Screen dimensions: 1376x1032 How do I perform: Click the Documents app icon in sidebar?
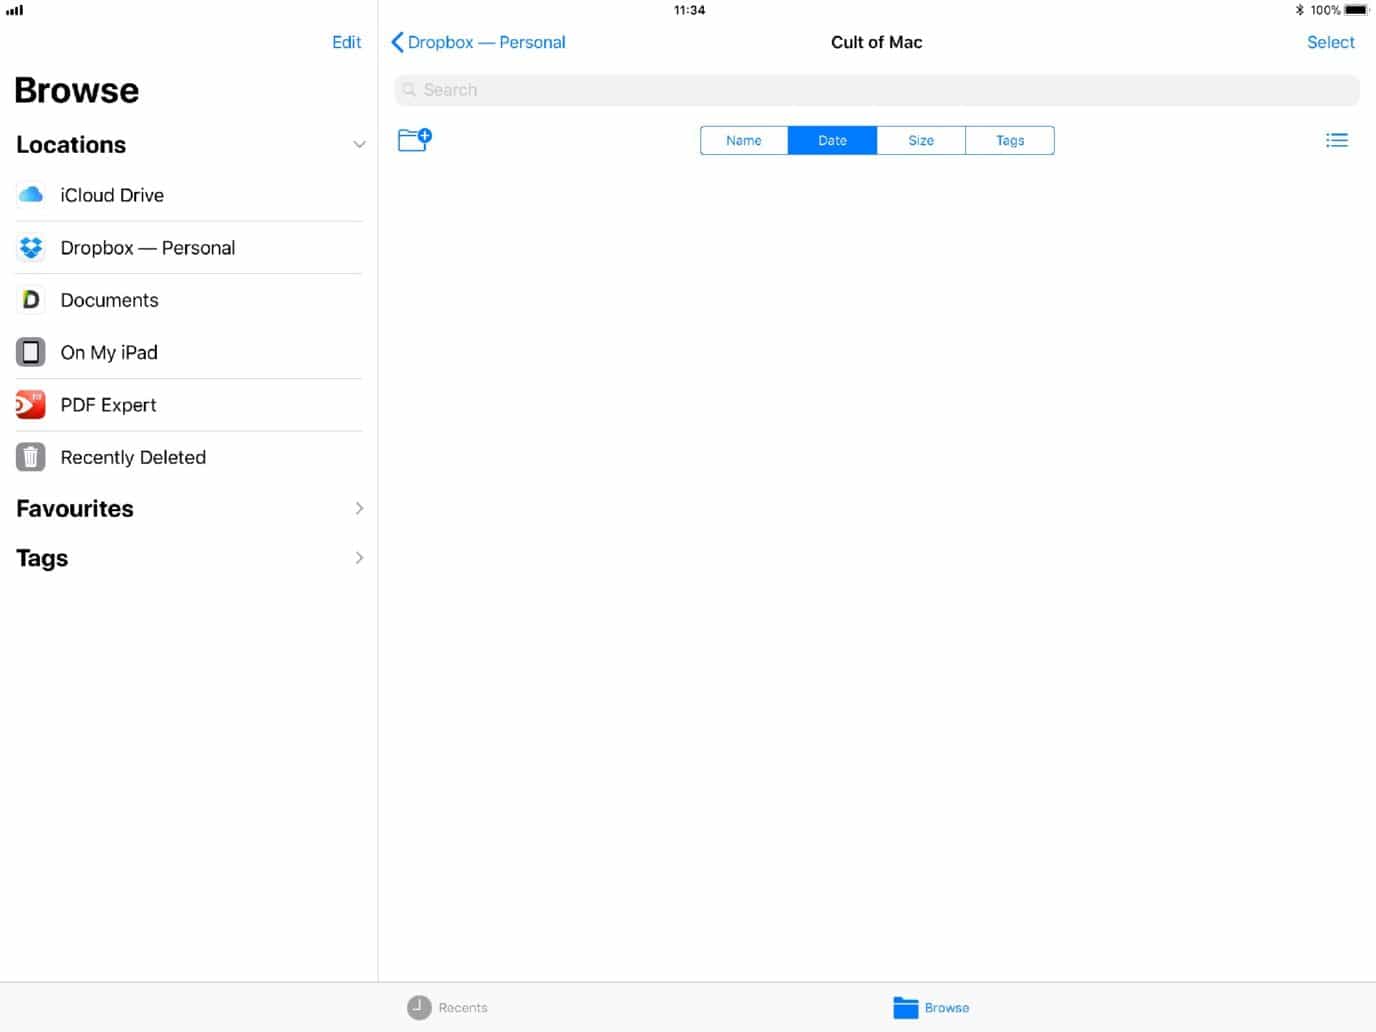tap(30, 299)
